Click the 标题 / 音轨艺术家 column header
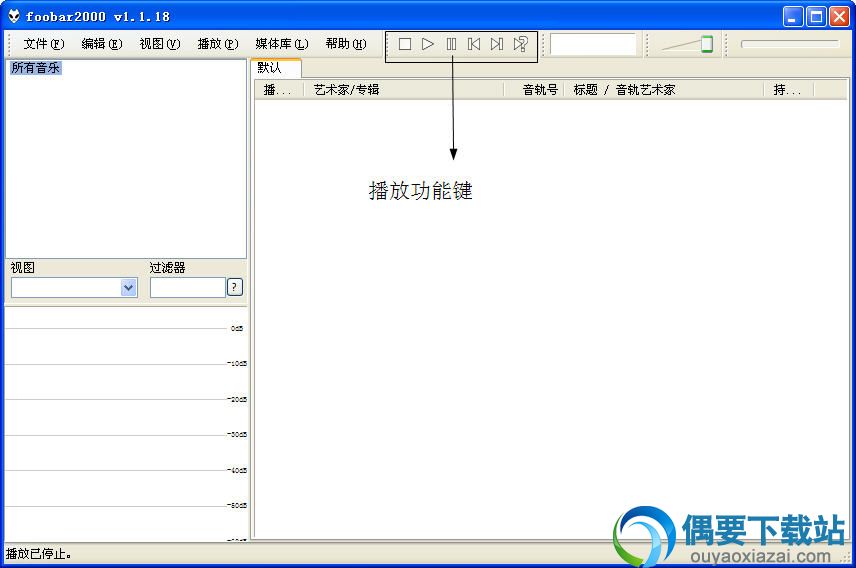This screenshot has height=568, width=856. tap(663, 90)
